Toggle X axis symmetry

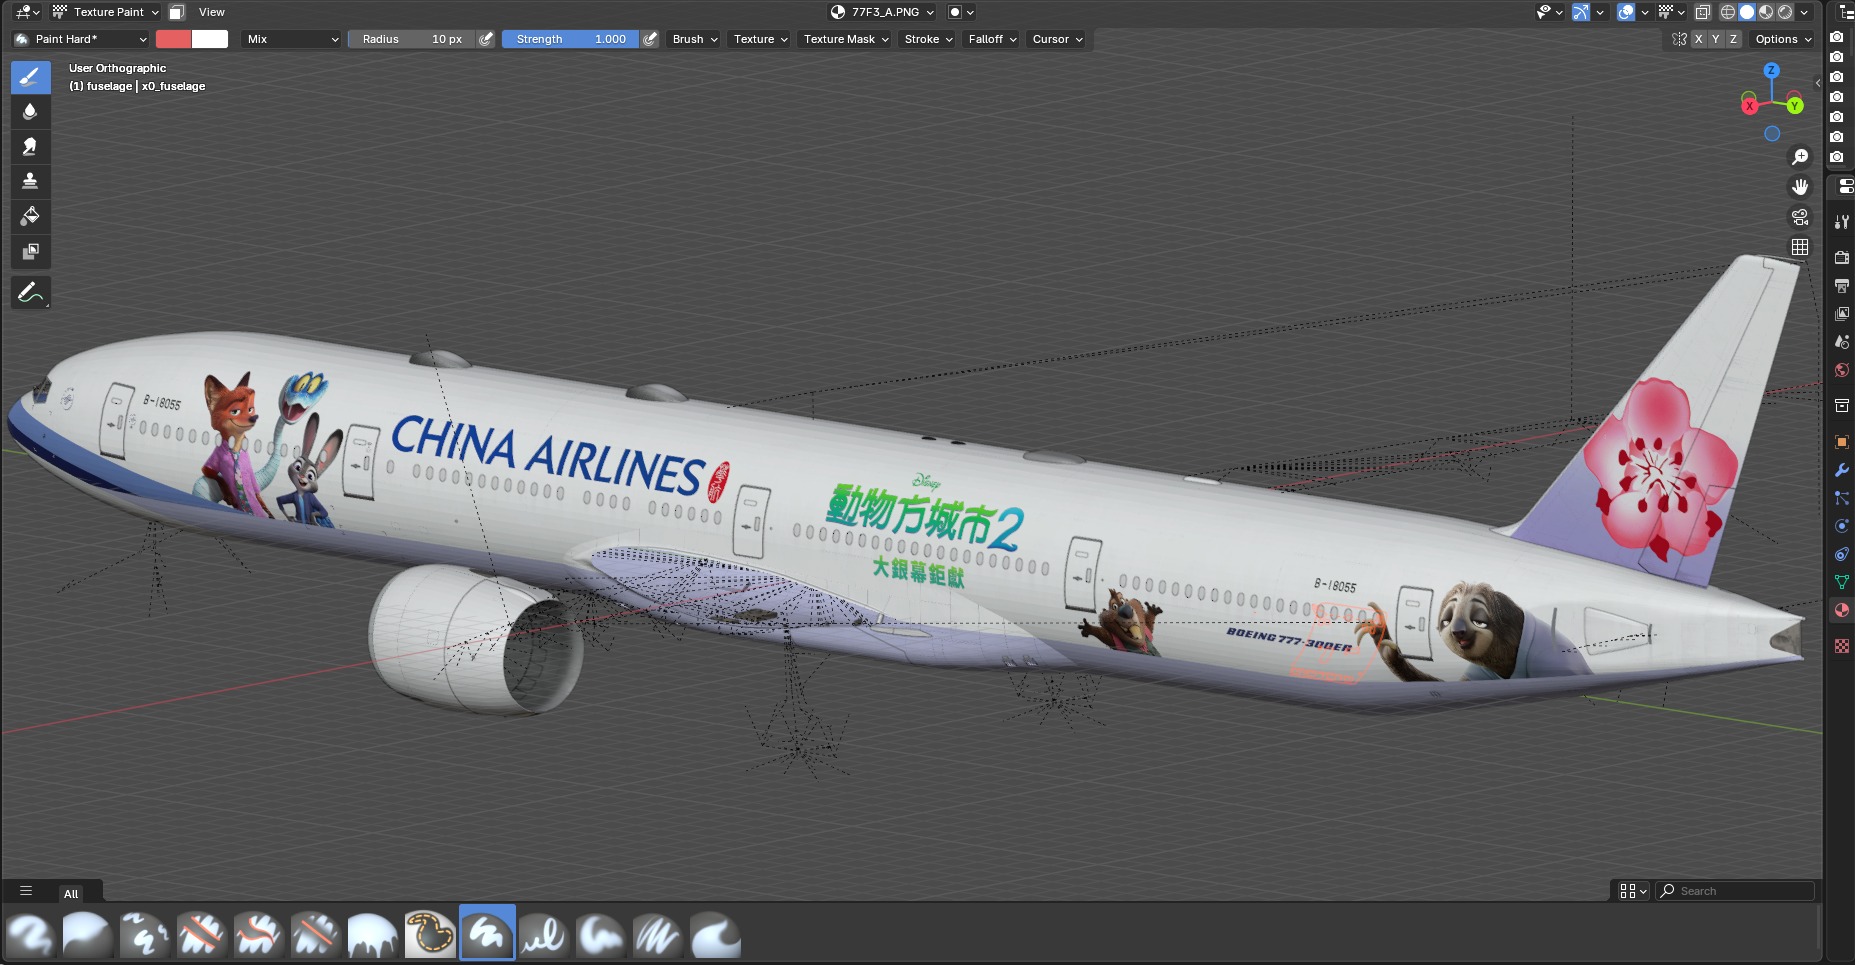1698,39
